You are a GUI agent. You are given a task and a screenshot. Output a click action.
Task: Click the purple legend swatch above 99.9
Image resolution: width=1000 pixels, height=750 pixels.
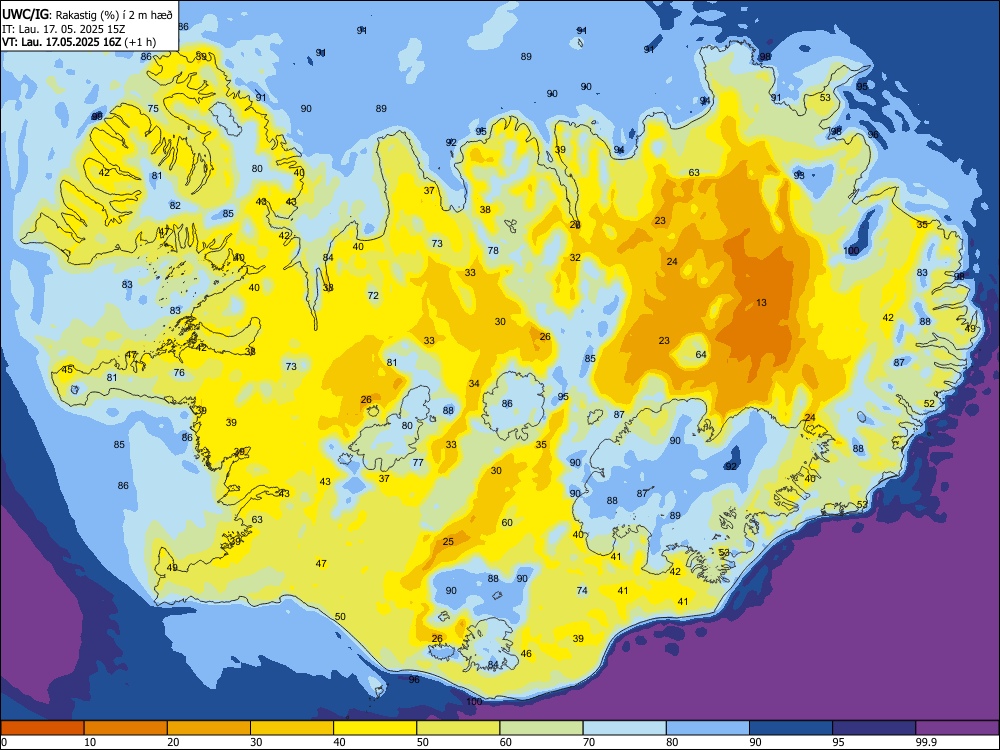tap(957, 728)
